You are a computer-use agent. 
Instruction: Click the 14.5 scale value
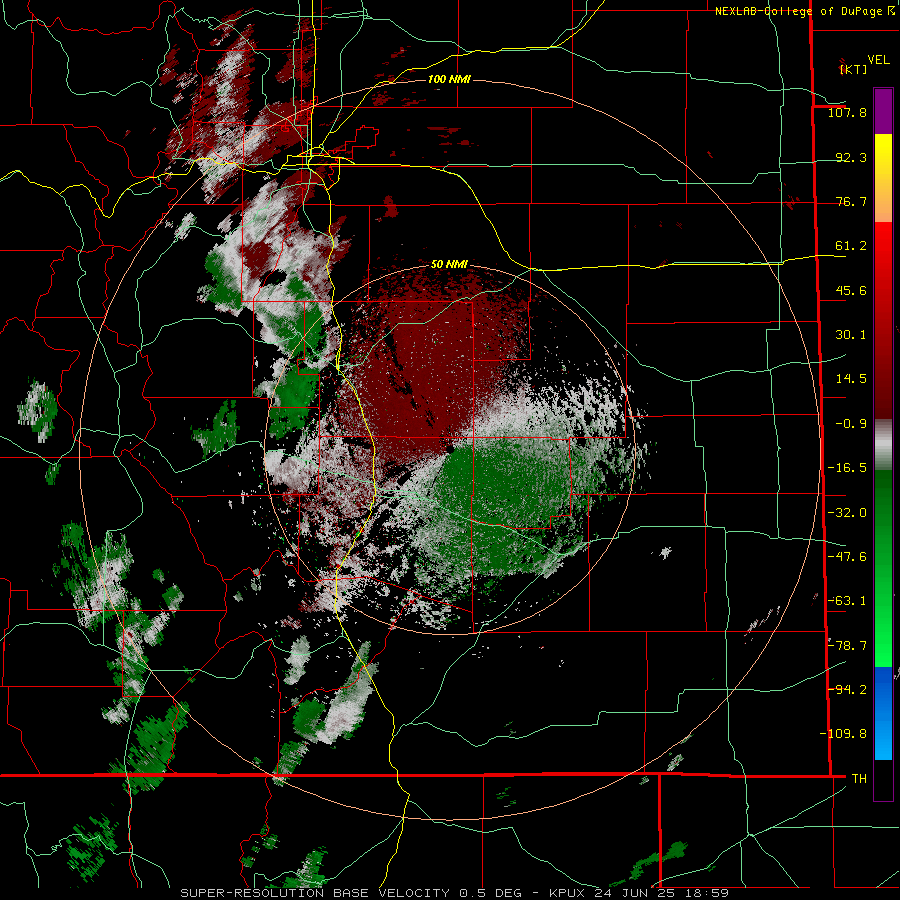[x=851, y=379]
